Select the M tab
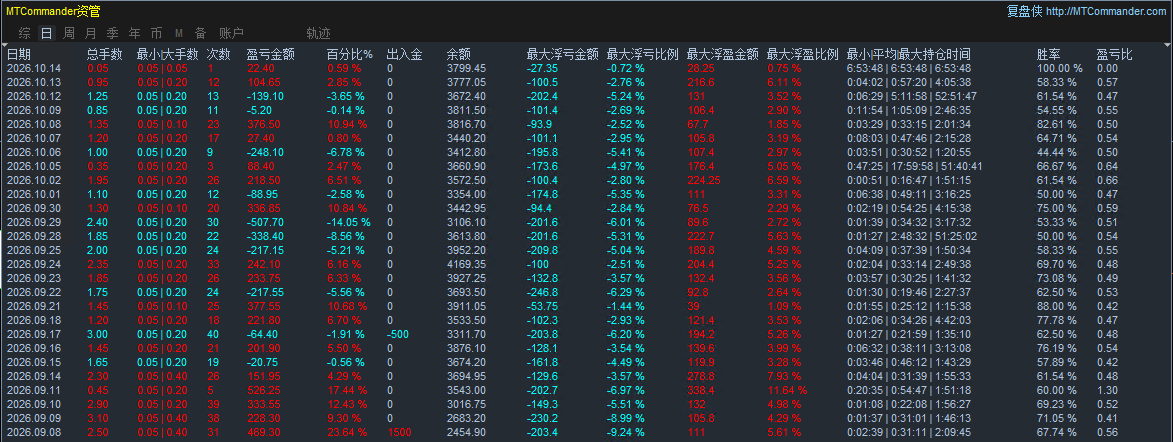The width and height of the screenshot is (1173, 442). (179, 33)
